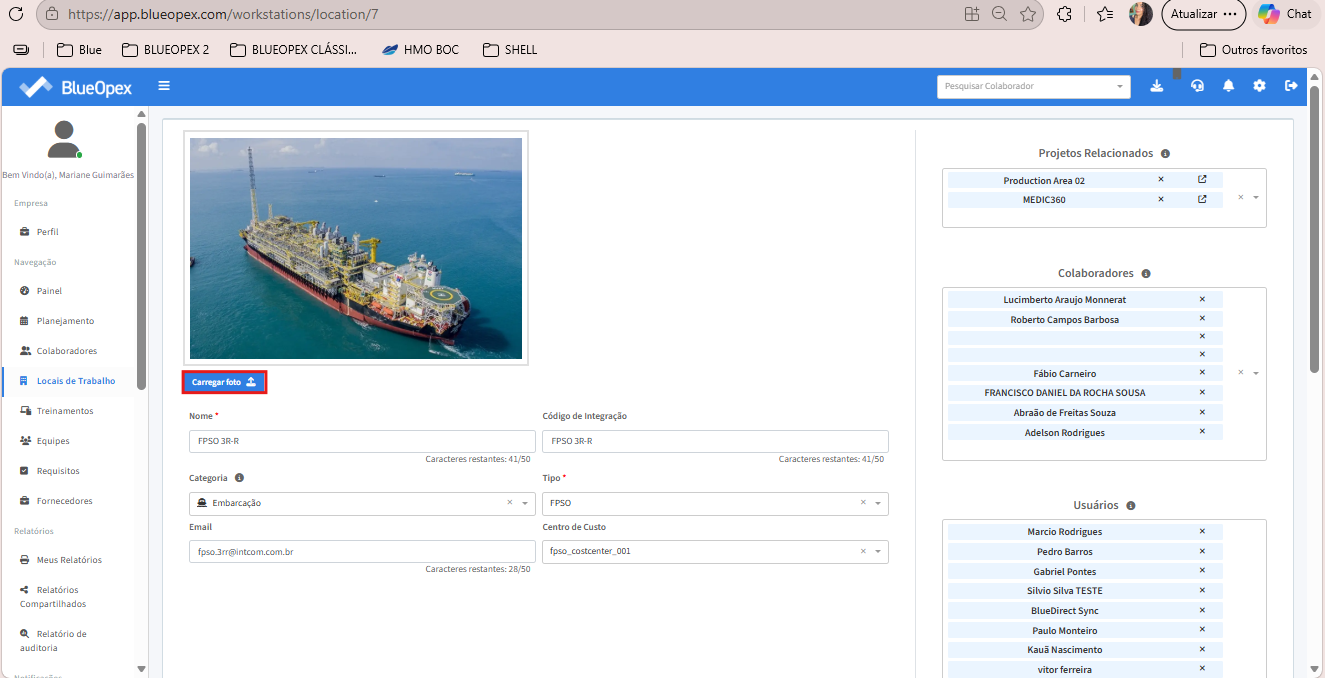Open browser favorites list icon

pyautogui.click(x=1104, y=14)
